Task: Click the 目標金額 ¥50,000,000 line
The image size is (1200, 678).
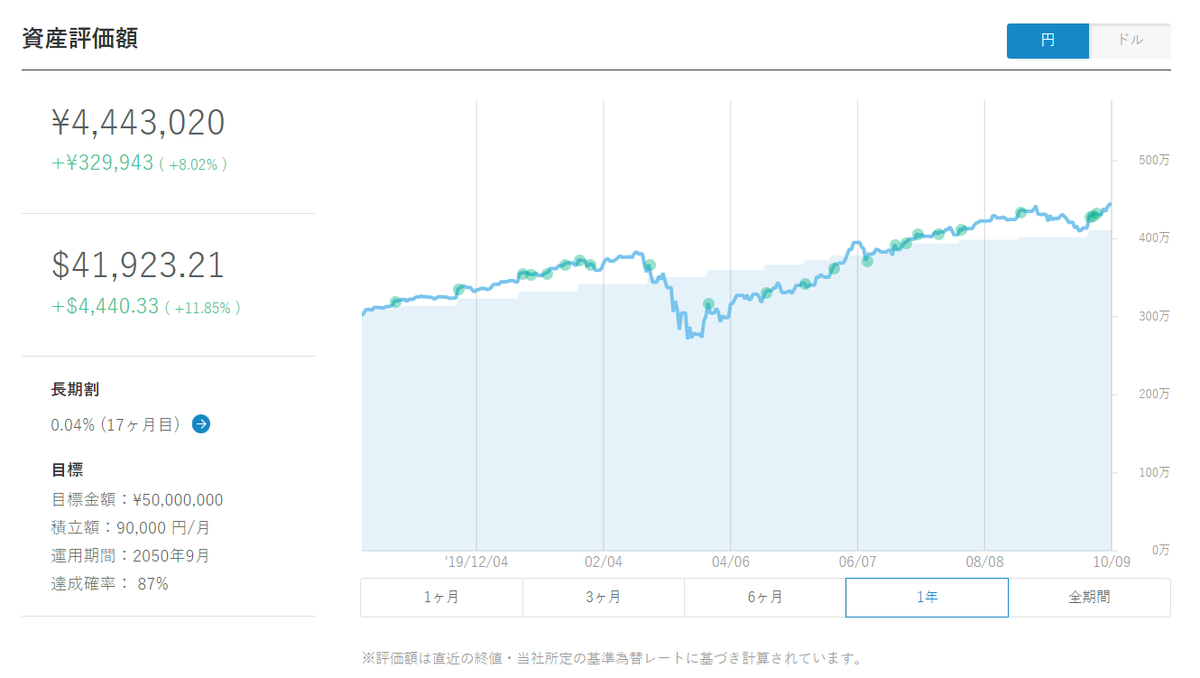Action: click(137, 500)
